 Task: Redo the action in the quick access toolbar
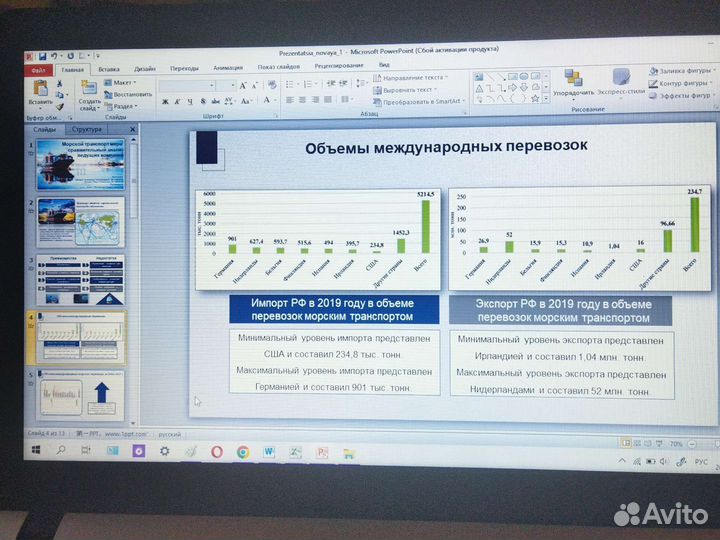tap(71, 56)
